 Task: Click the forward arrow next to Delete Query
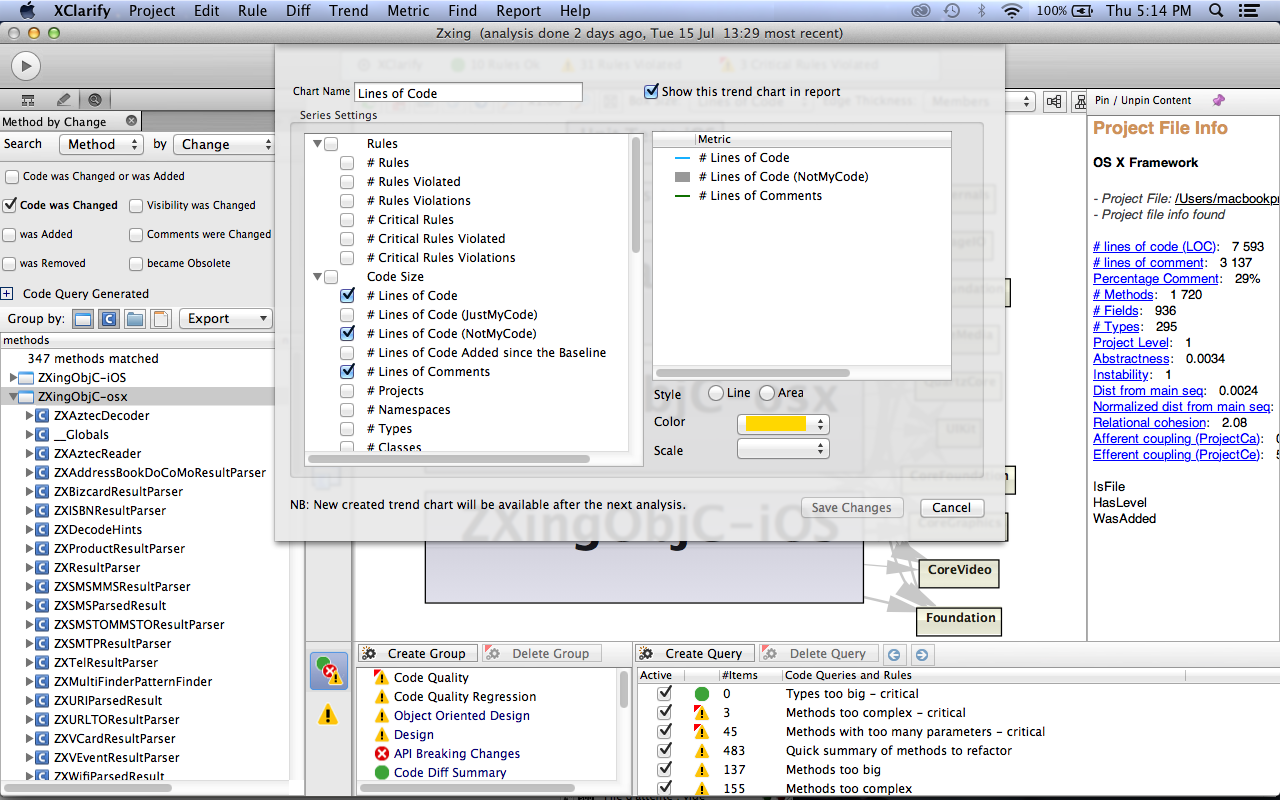[x=922, y=655]
